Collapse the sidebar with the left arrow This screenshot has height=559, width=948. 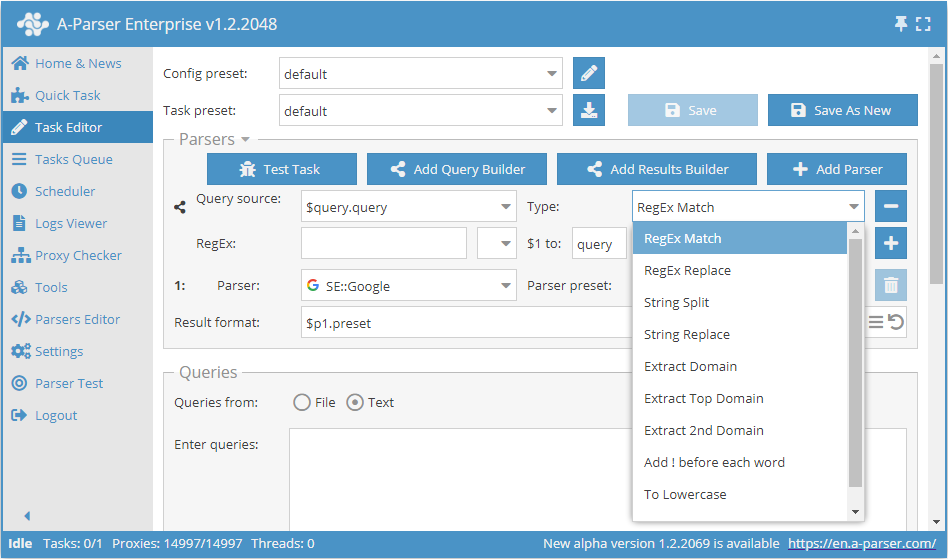27,516
